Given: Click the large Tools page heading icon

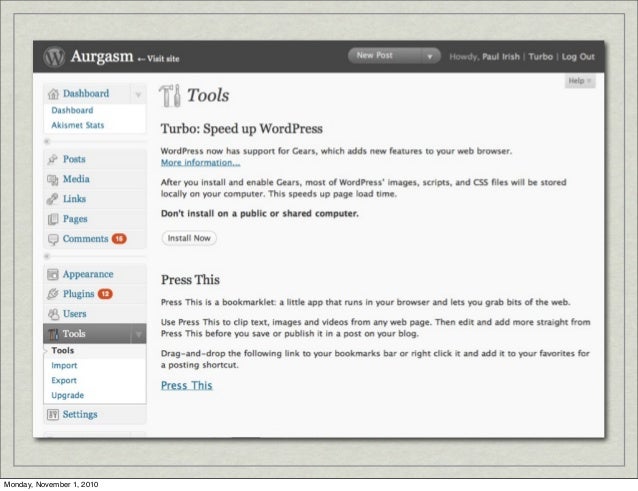Looking at the screenshot, I should pyautogui.click(x=170, y=96).
